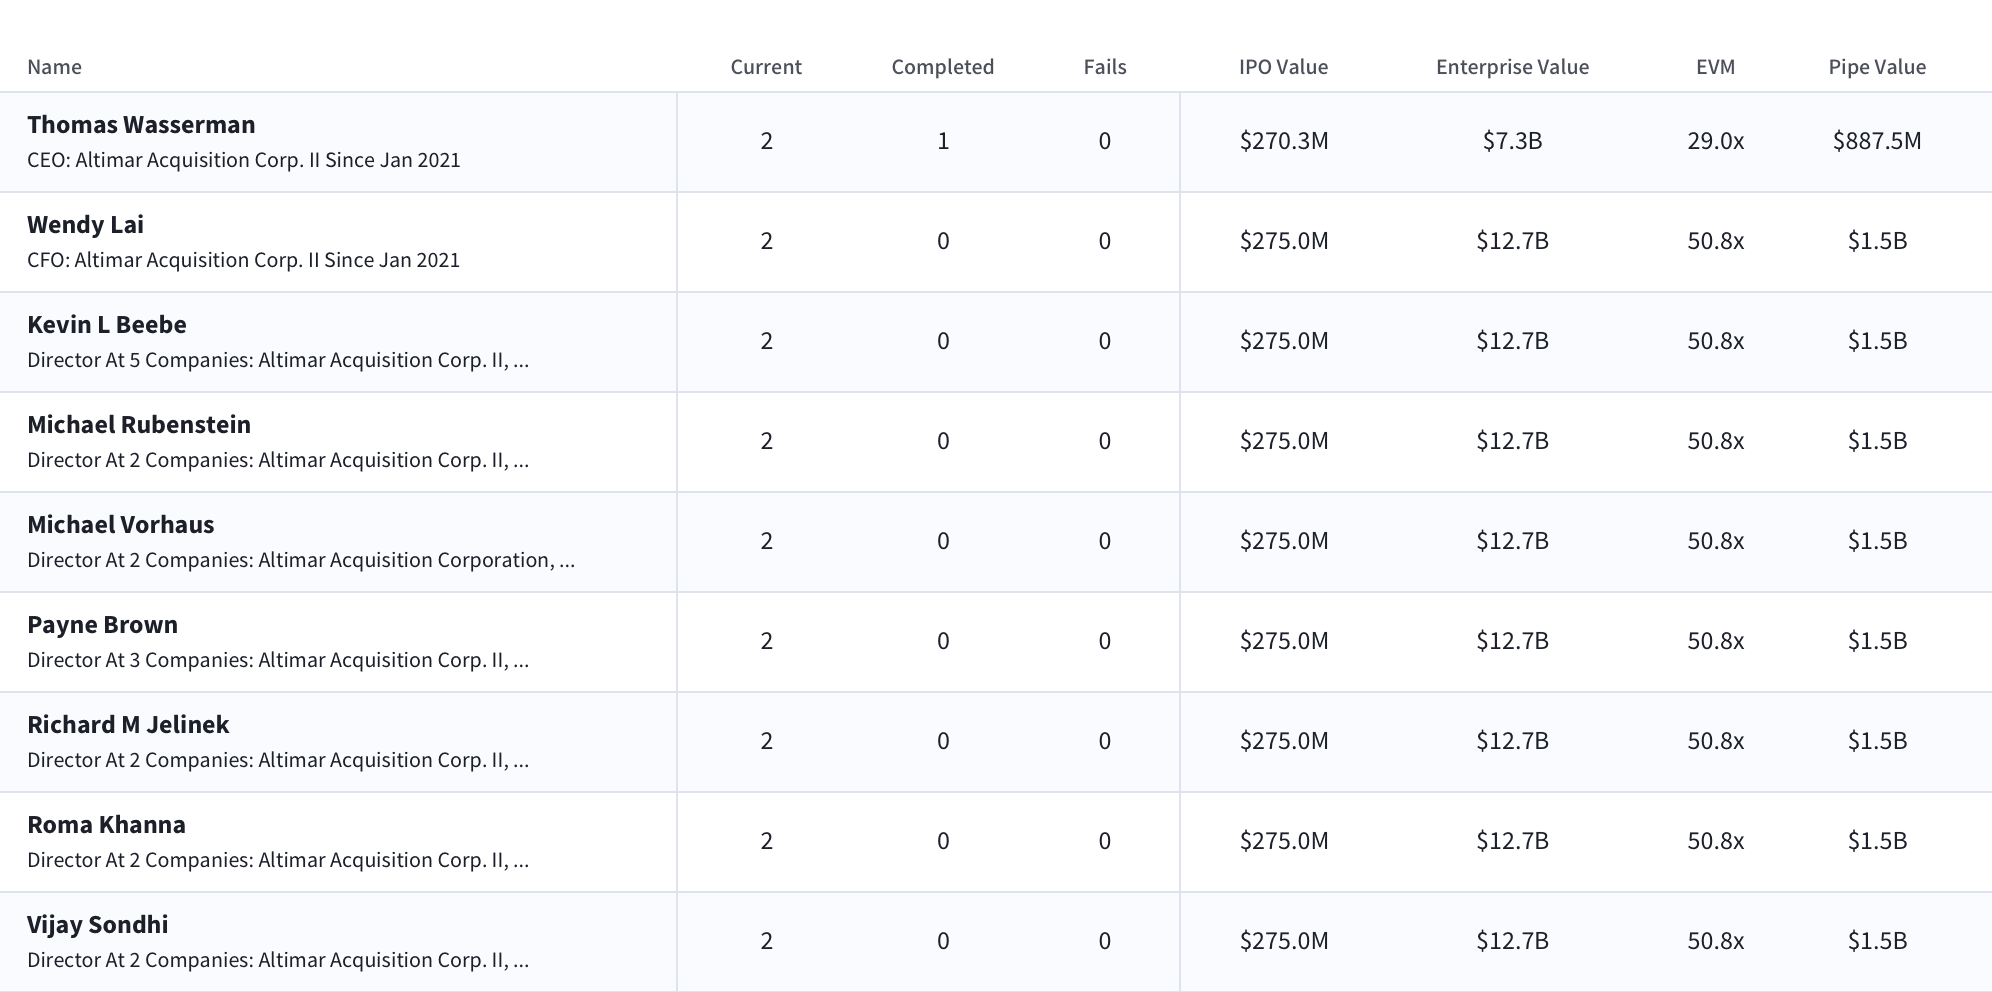
Task: Select Wendy Lai's $12.7B Enterprise Value
Action: [x=1513, y=241]
